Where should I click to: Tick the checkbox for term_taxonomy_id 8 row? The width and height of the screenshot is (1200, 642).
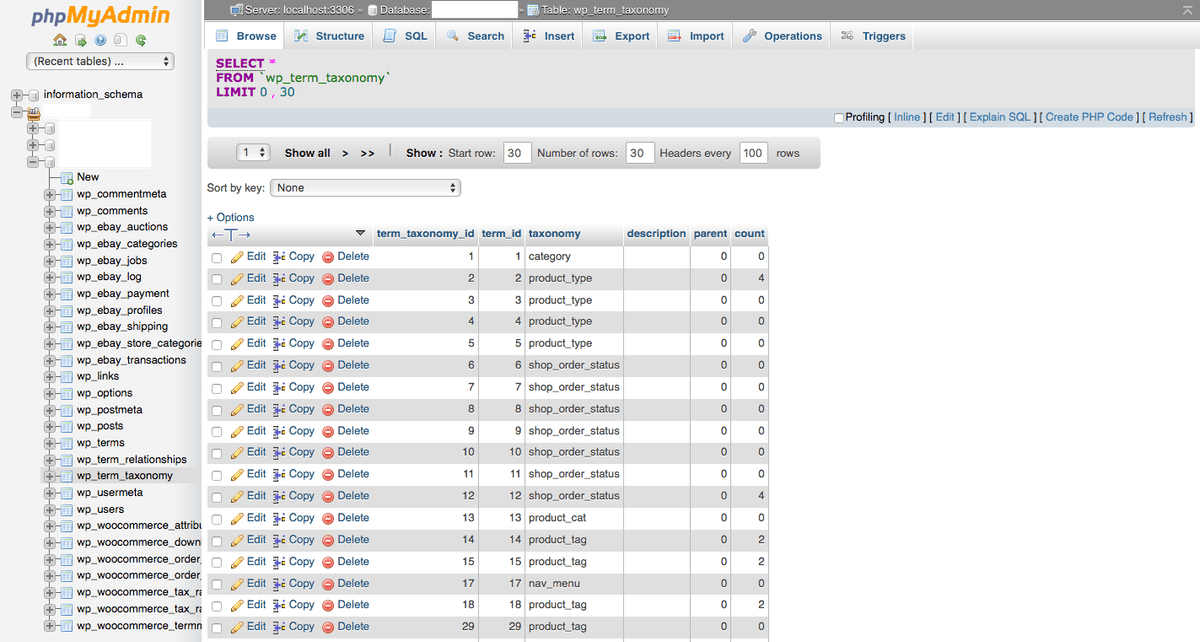coord(217,410)
